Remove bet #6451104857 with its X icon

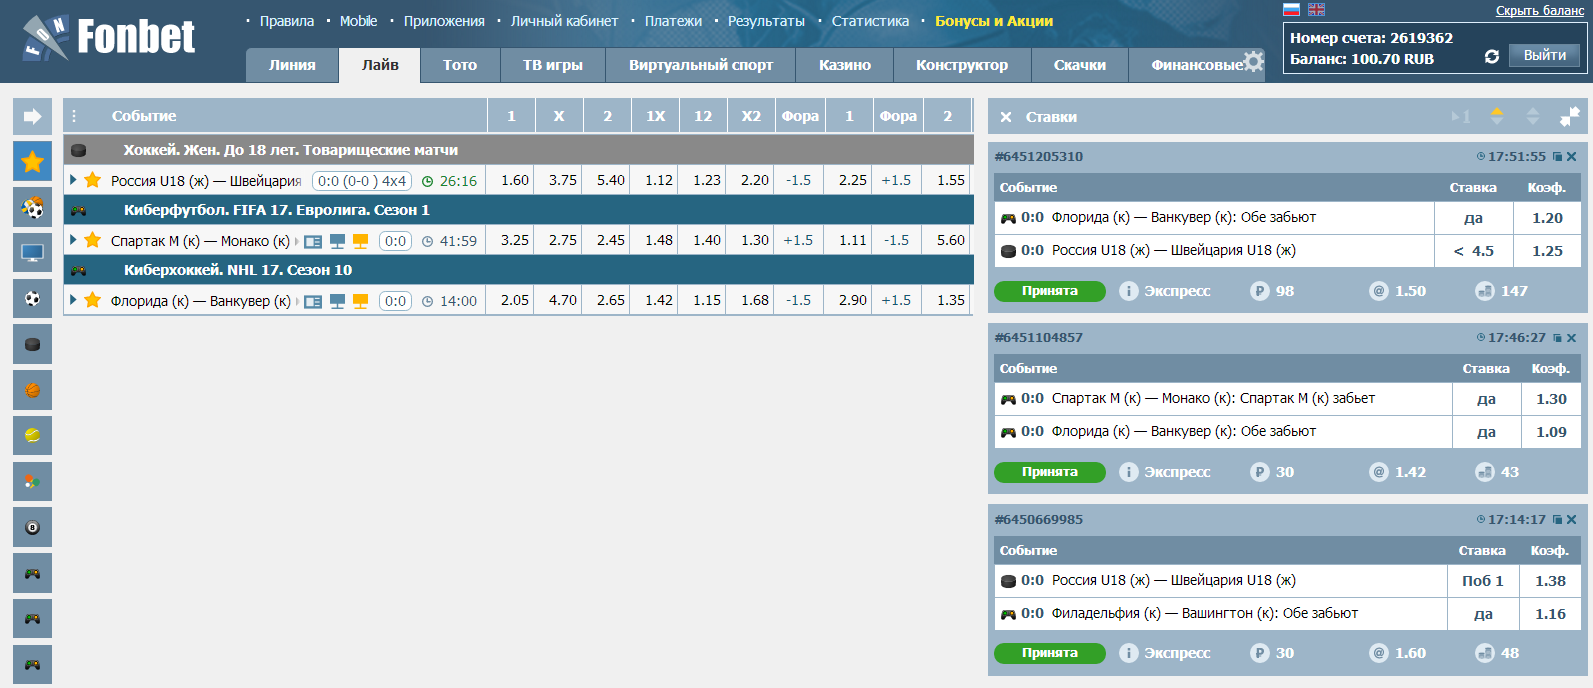pos(1572,338)
